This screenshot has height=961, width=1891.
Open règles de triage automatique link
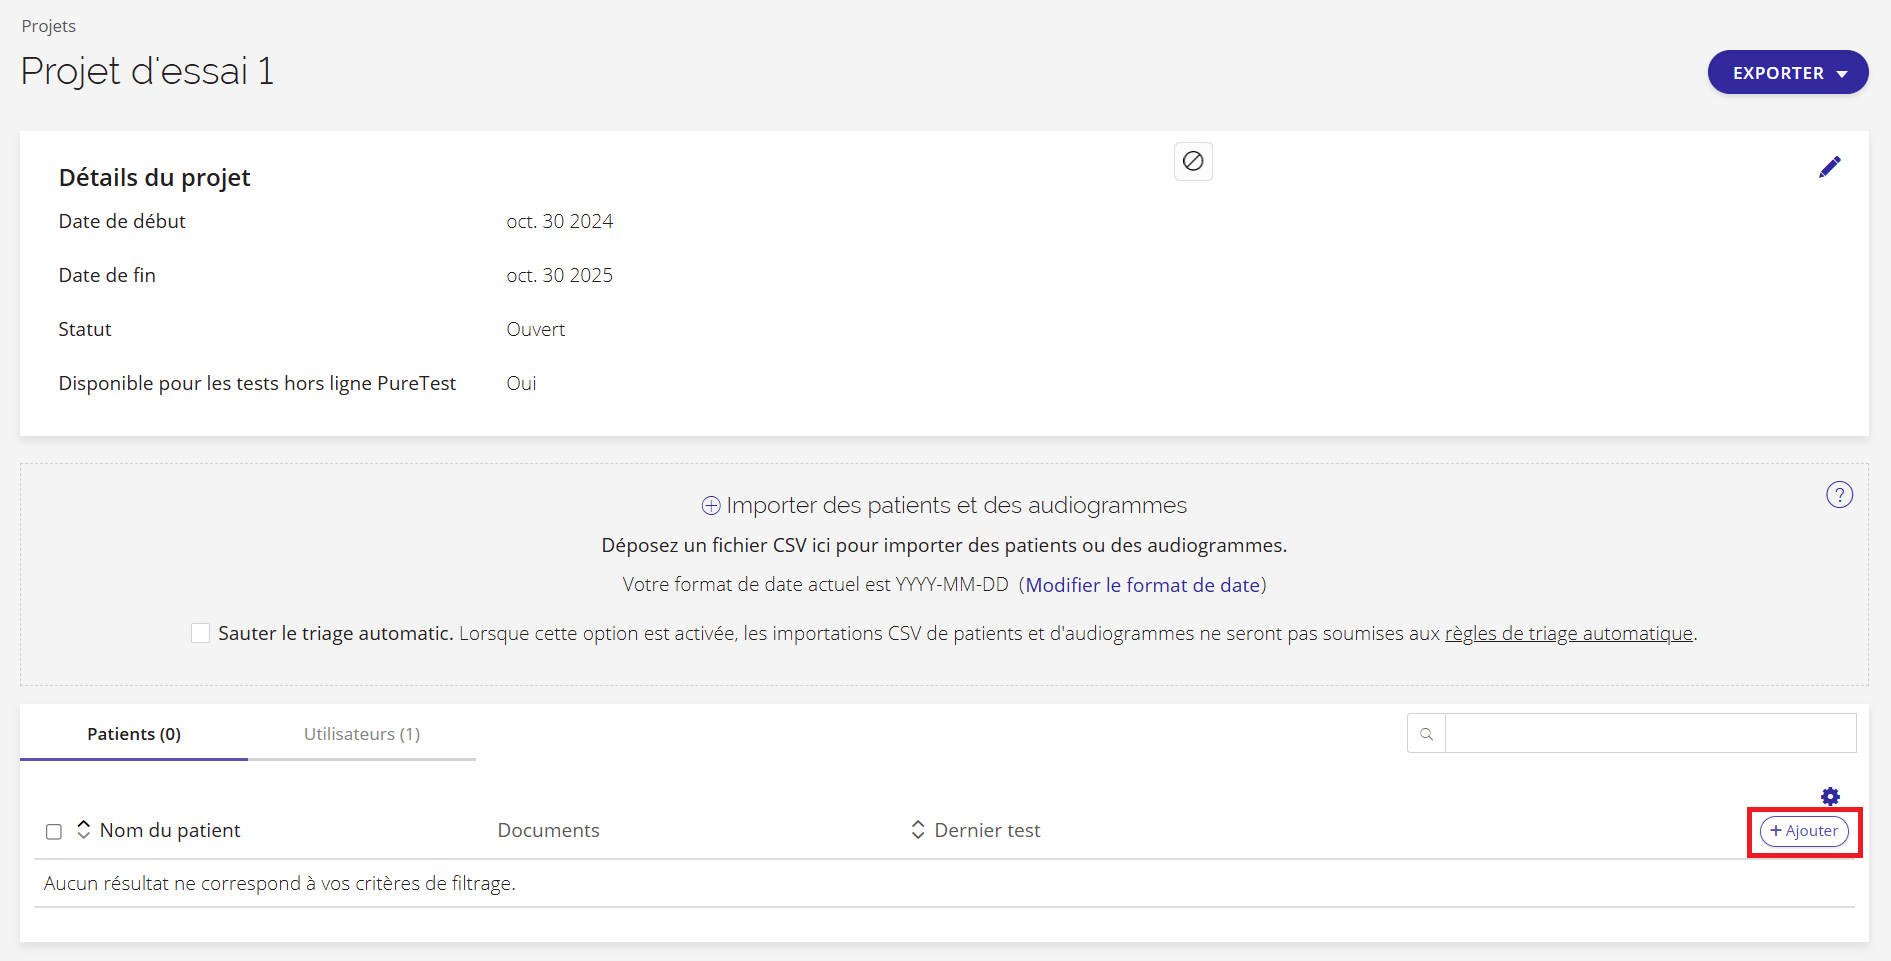pyautogui.click(x=1569, y=633)
